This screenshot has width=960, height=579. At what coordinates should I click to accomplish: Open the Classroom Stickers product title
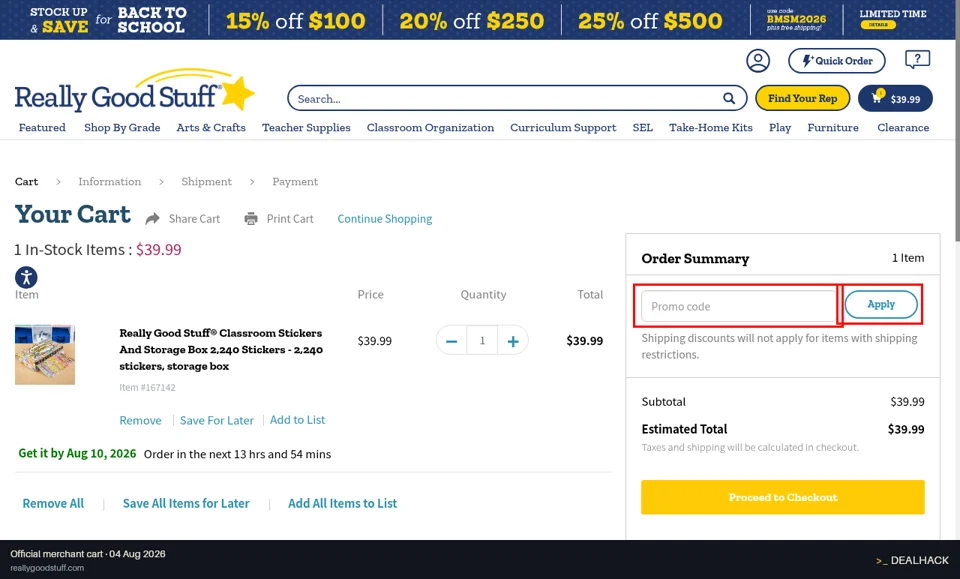point(221,349)
